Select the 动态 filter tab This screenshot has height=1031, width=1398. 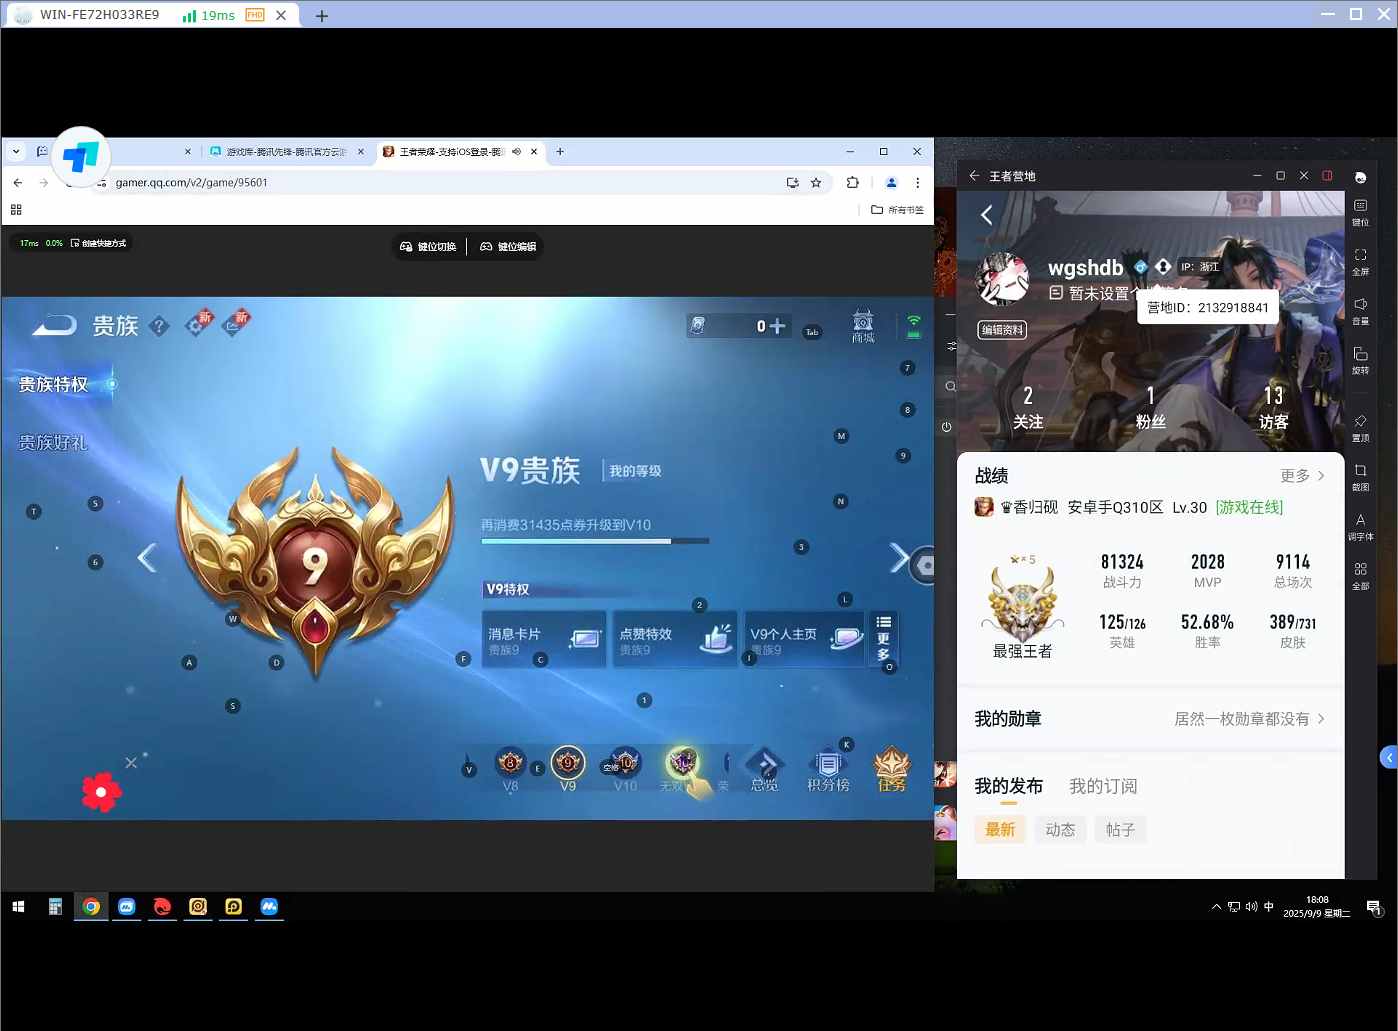1060,830
